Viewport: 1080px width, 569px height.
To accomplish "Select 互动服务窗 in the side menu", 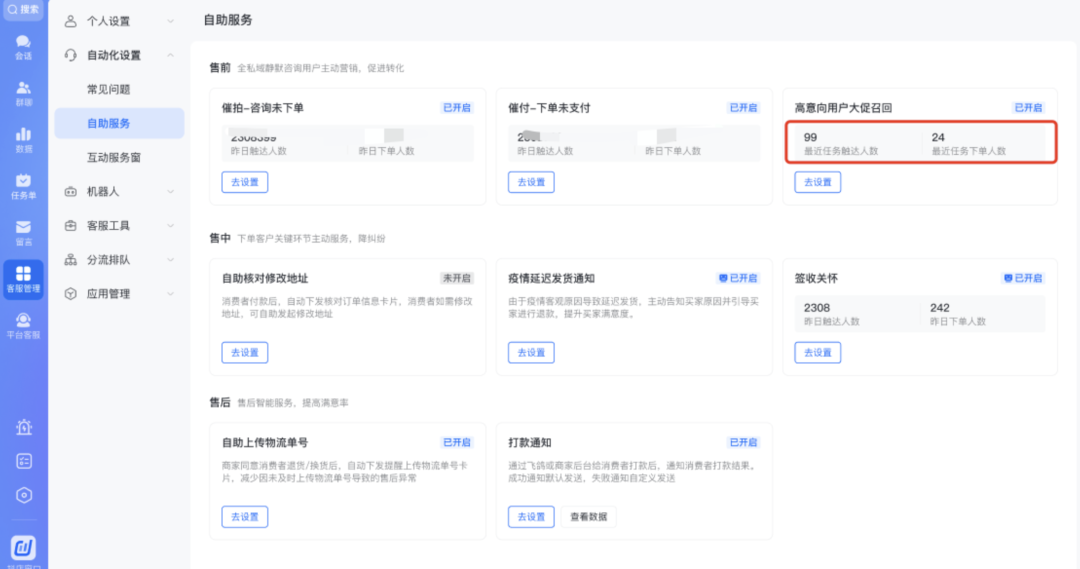I will click(x=114, y=157).
